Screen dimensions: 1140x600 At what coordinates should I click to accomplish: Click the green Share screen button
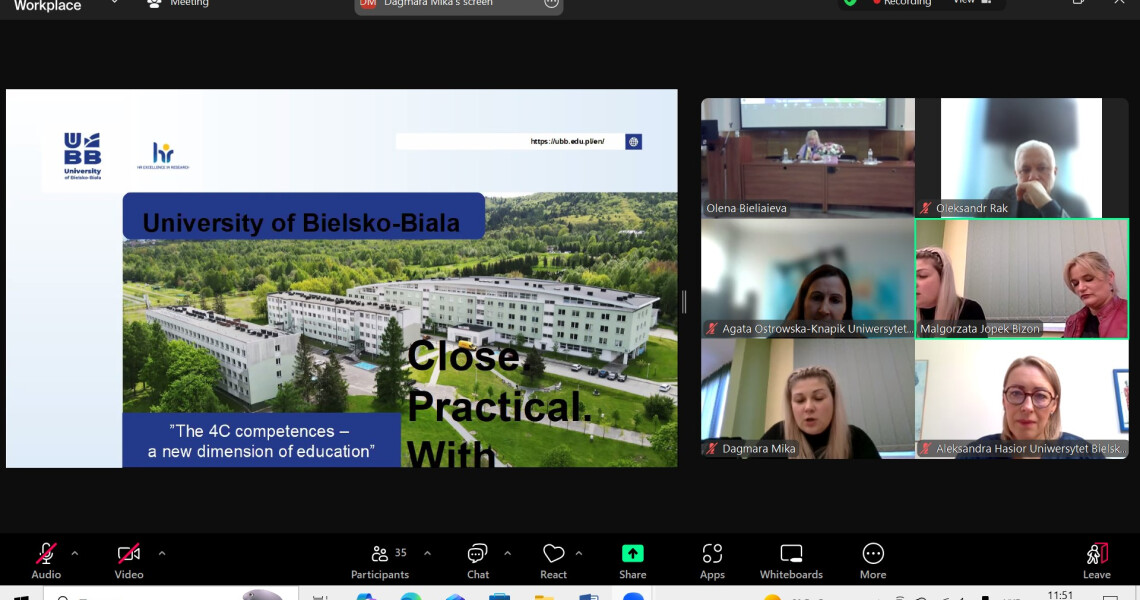[x=632, y=560]
